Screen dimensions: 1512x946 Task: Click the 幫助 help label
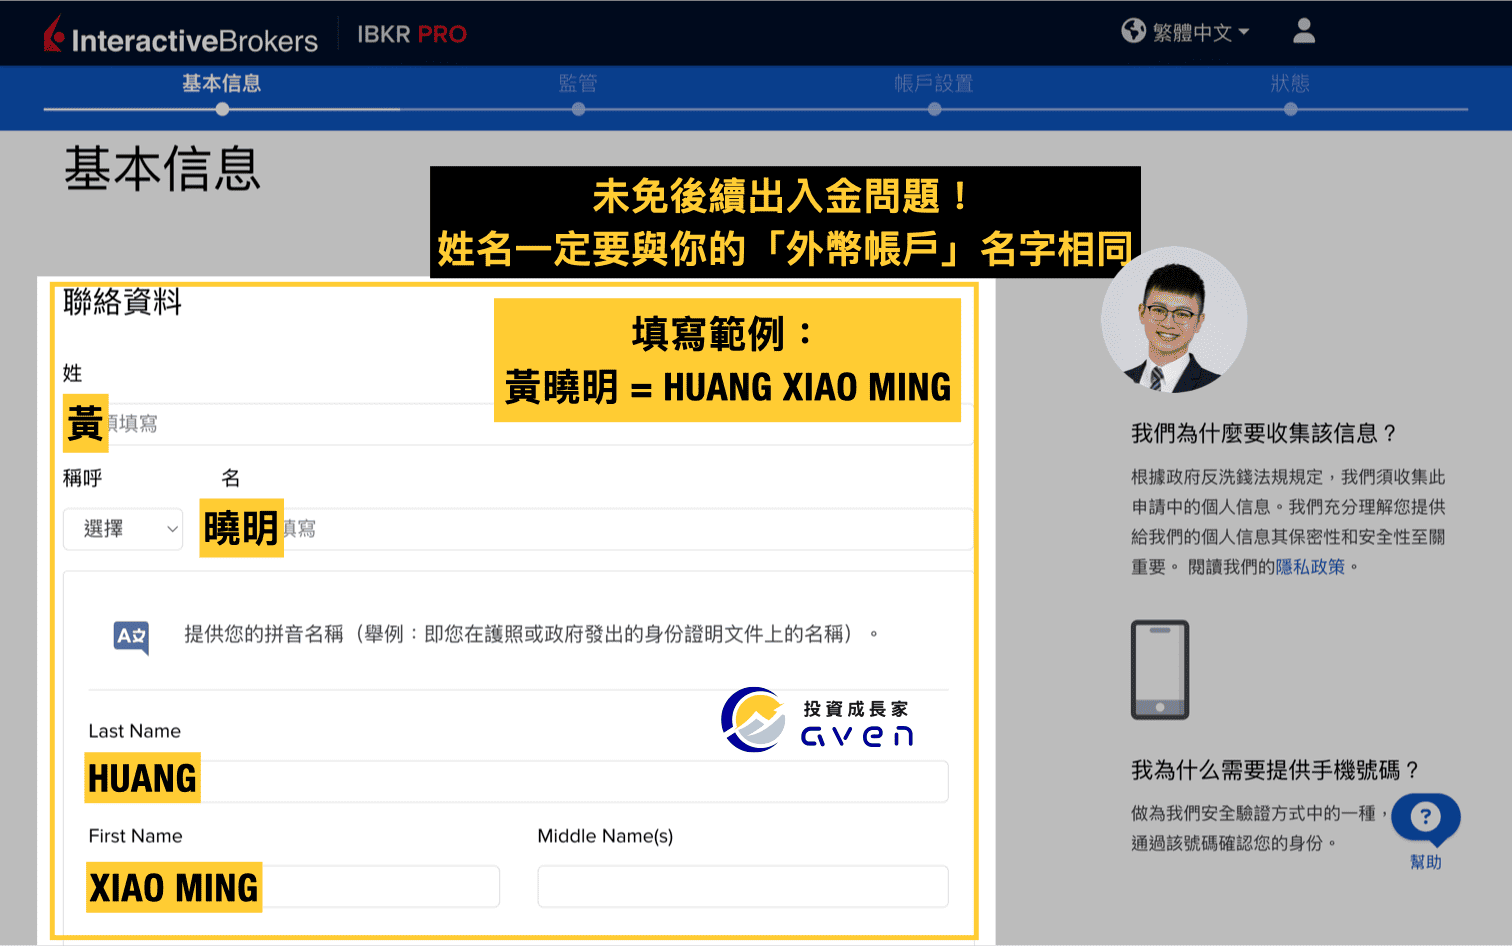[x=1425, y=862]
